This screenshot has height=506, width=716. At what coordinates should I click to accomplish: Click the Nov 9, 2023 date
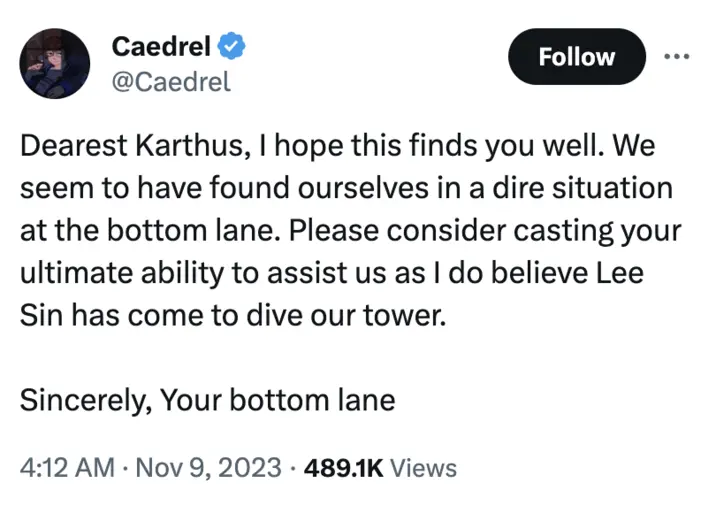click(x=209, y=468)
